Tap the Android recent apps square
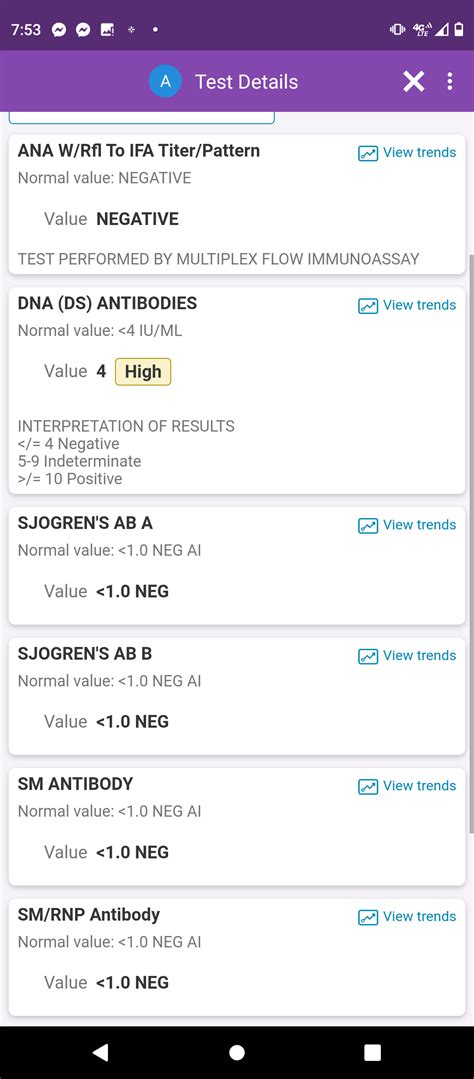 click(x=372, y=1052)
